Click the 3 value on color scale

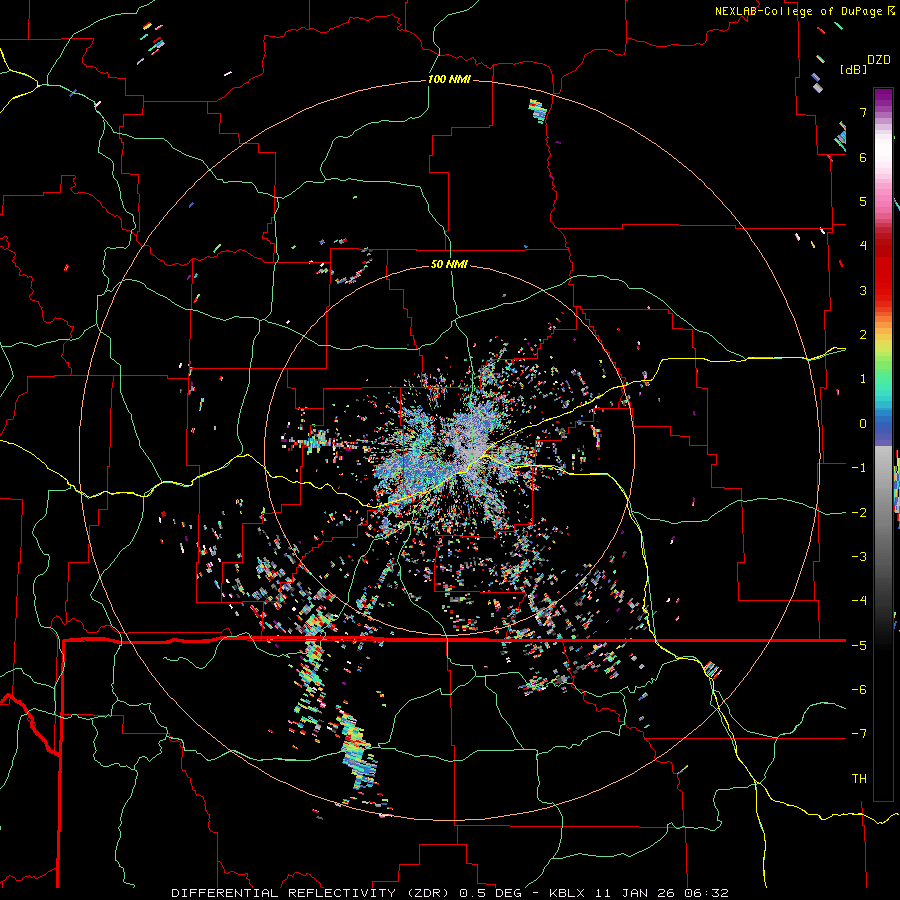coord(863,290)
